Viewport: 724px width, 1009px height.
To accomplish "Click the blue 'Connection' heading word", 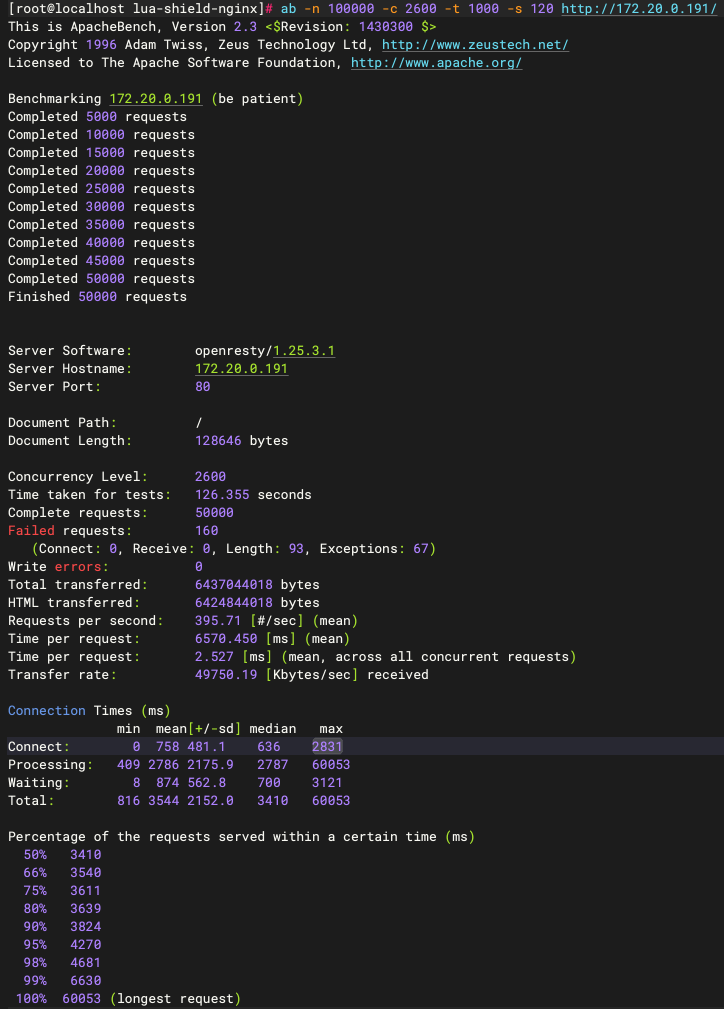I will click(x=46, y=711).
